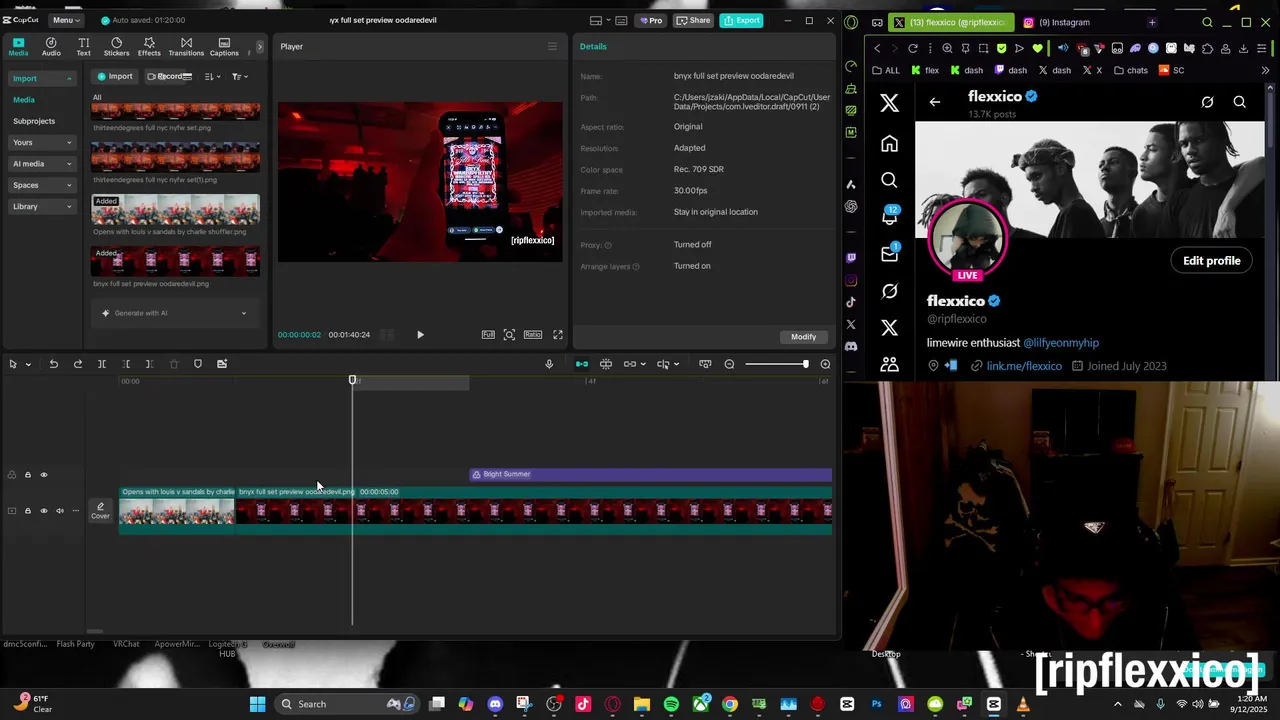Open the CapCut Menu dropdown
This screenshot has height=720, width=1280.
(66, 20)
